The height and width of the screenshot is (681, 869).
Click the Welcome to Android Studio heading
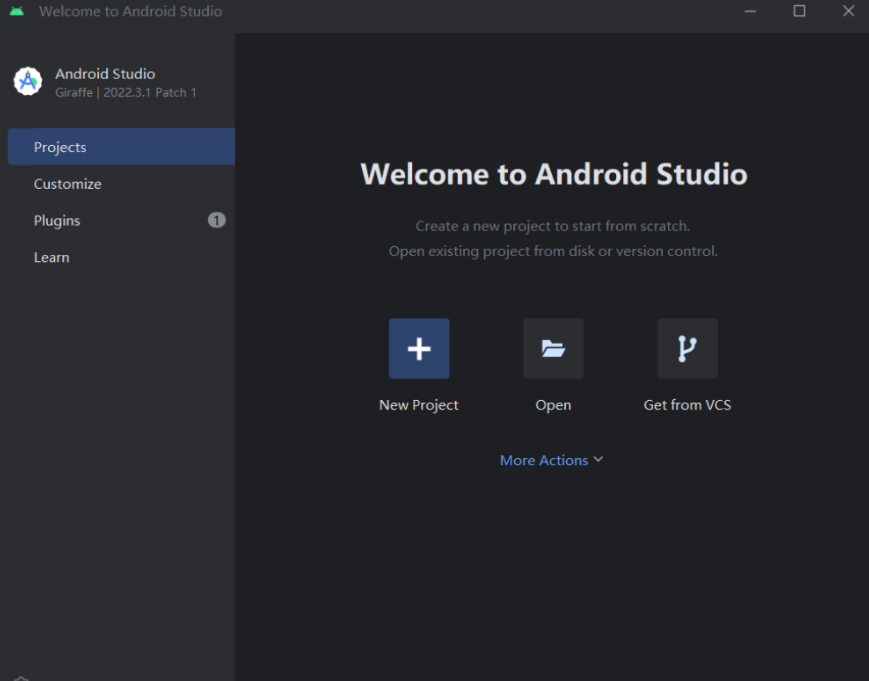click(x=554, y=174)
